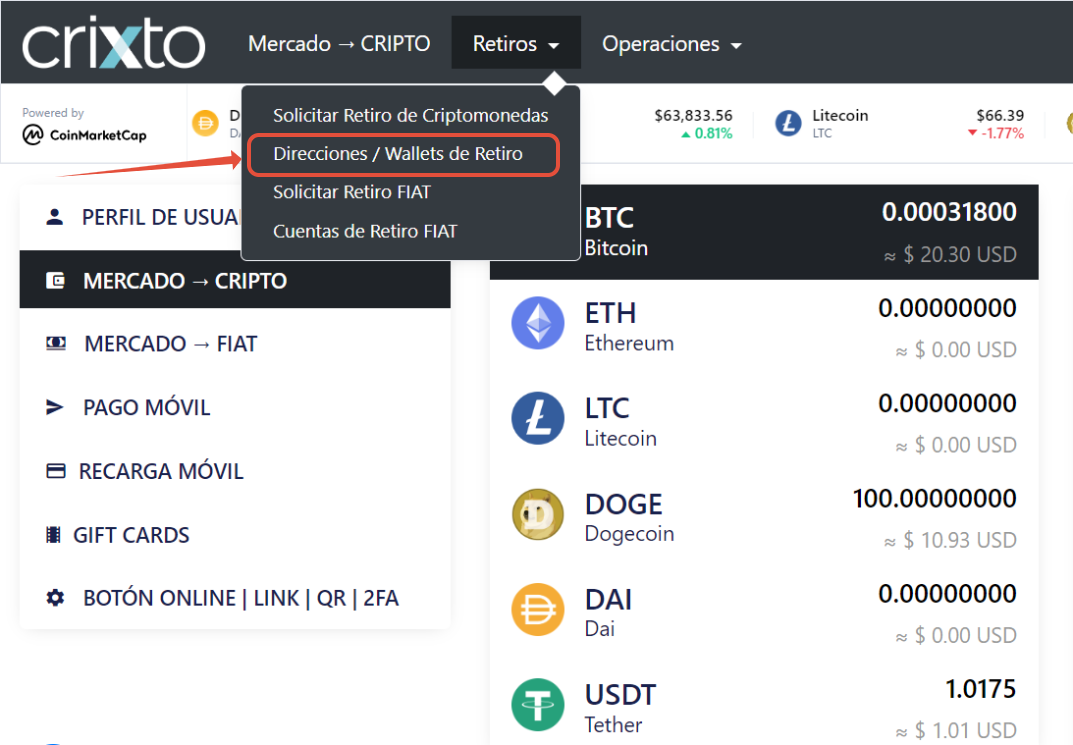Image resolution: width=1073 pixels, height=745 pixels.
Task: Click the $63,833.56 ticker price
Action: tap(693, 116)
